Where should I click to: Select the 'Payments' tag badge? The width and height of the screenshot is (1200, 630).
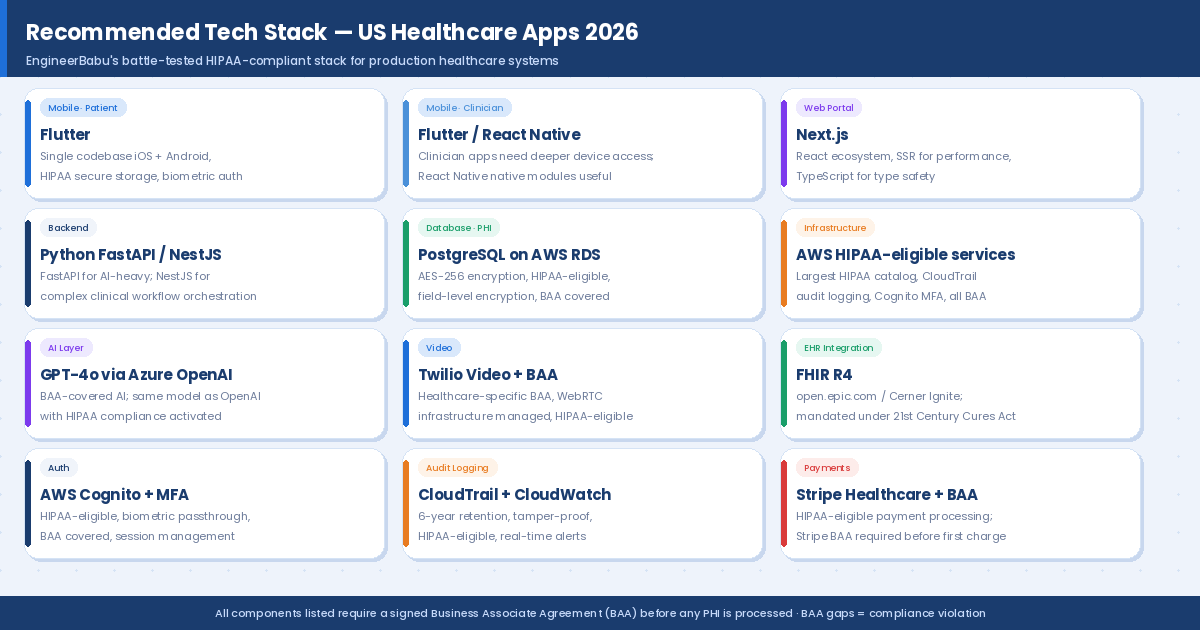coord(827,468)
